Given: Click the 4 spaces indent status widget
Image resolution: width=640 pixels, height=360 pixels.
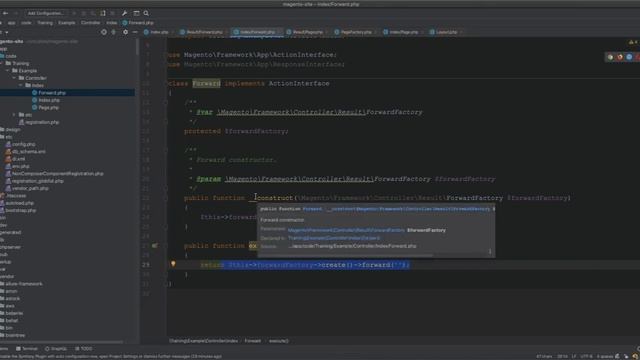Looking at the screenshot, I should [605, 356].
